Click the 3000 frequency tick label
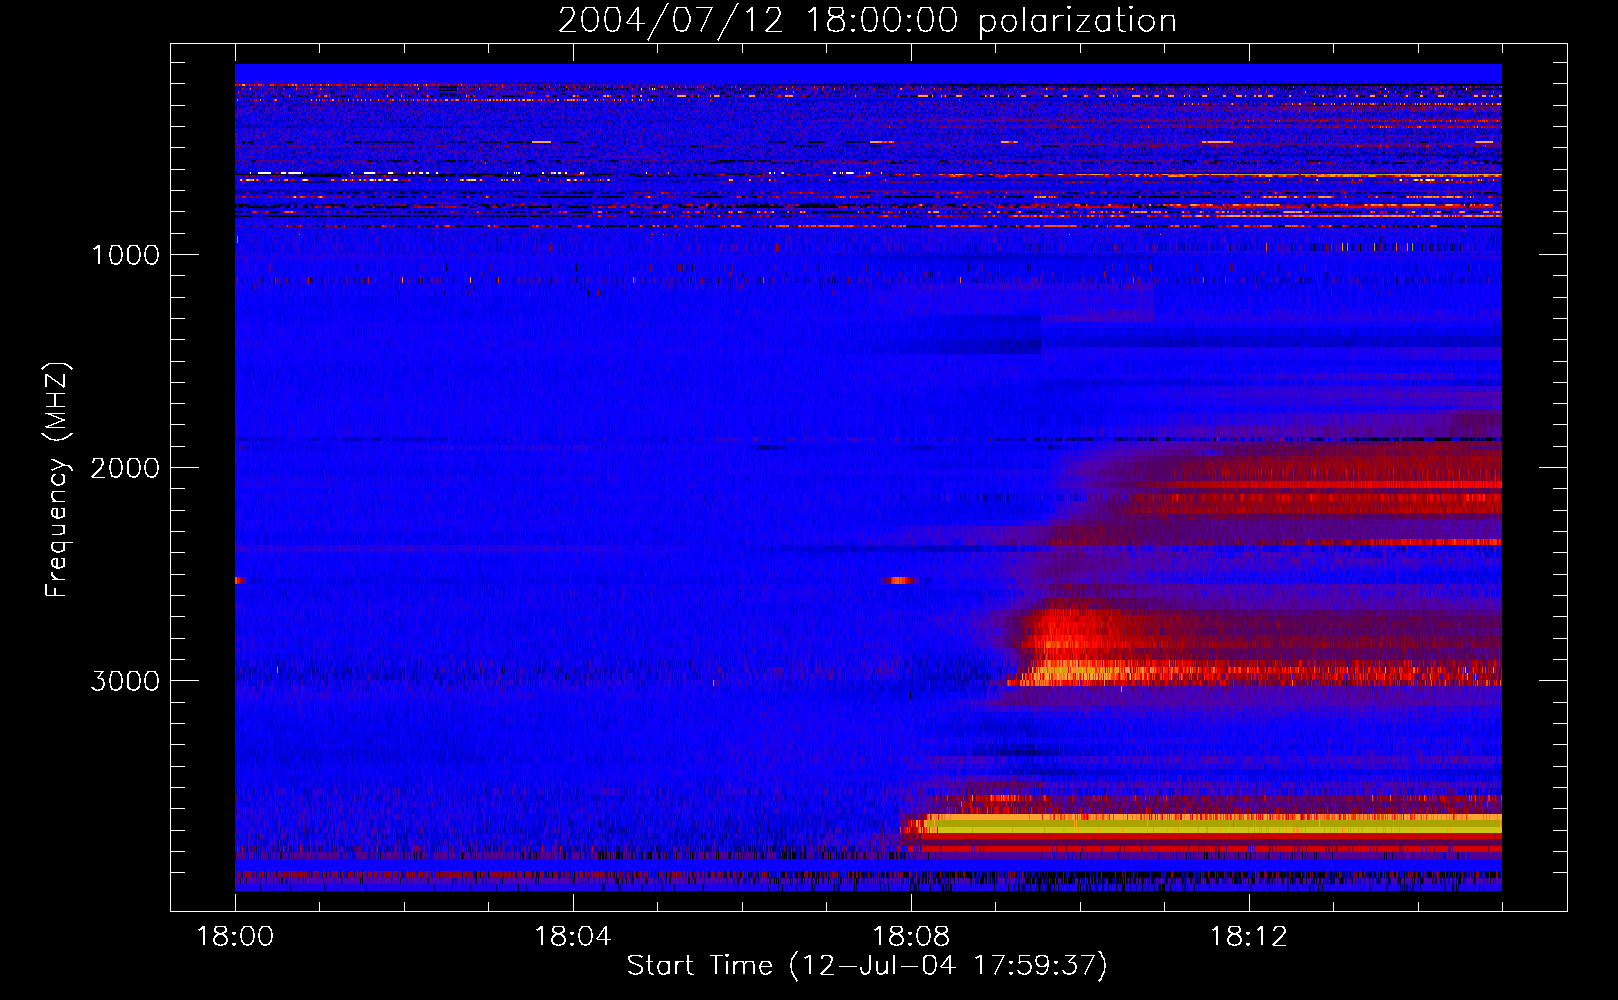 click(x=125, y=681)
